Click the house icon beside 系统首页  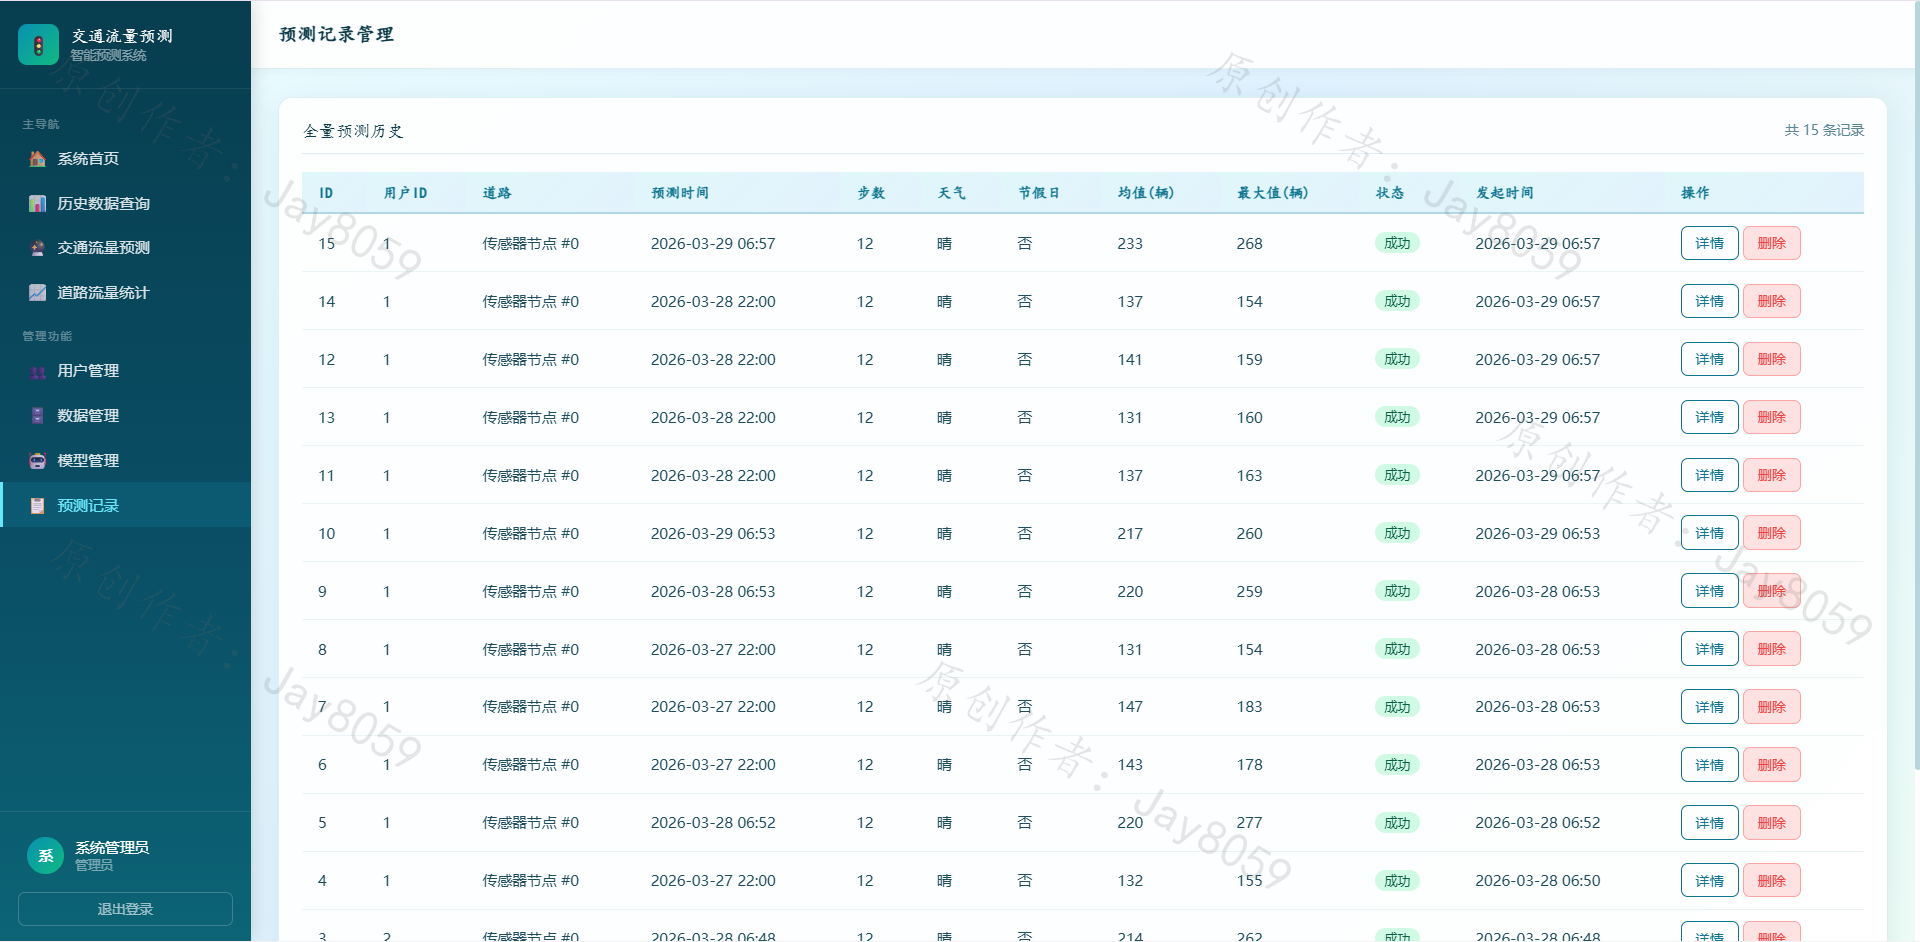37,159
